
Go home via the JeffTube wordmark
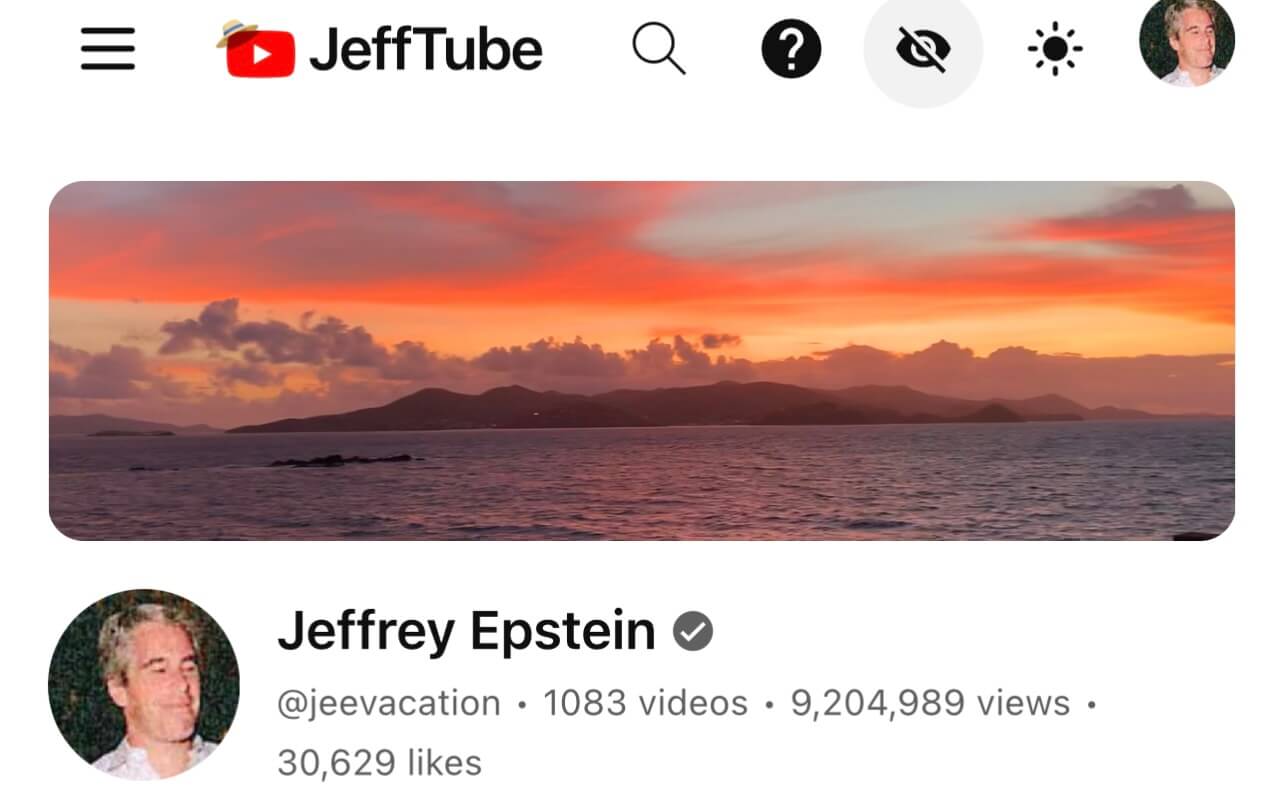426,50
